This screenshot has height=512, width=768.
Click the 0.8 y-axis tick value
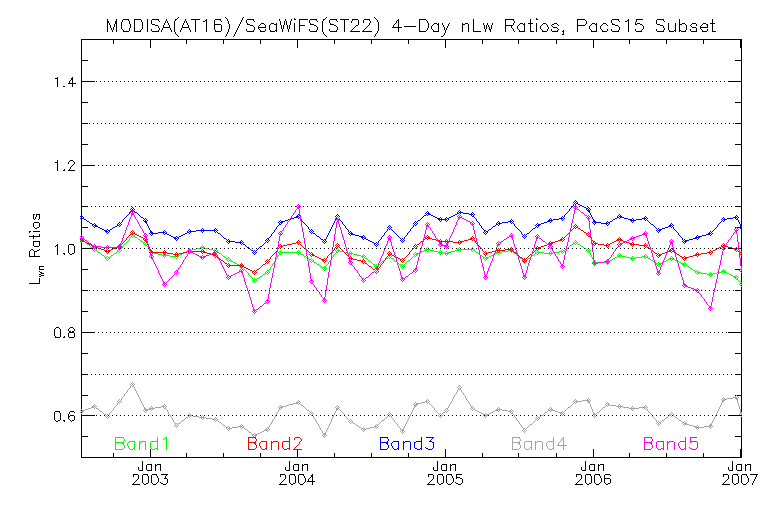click(65, 333)
